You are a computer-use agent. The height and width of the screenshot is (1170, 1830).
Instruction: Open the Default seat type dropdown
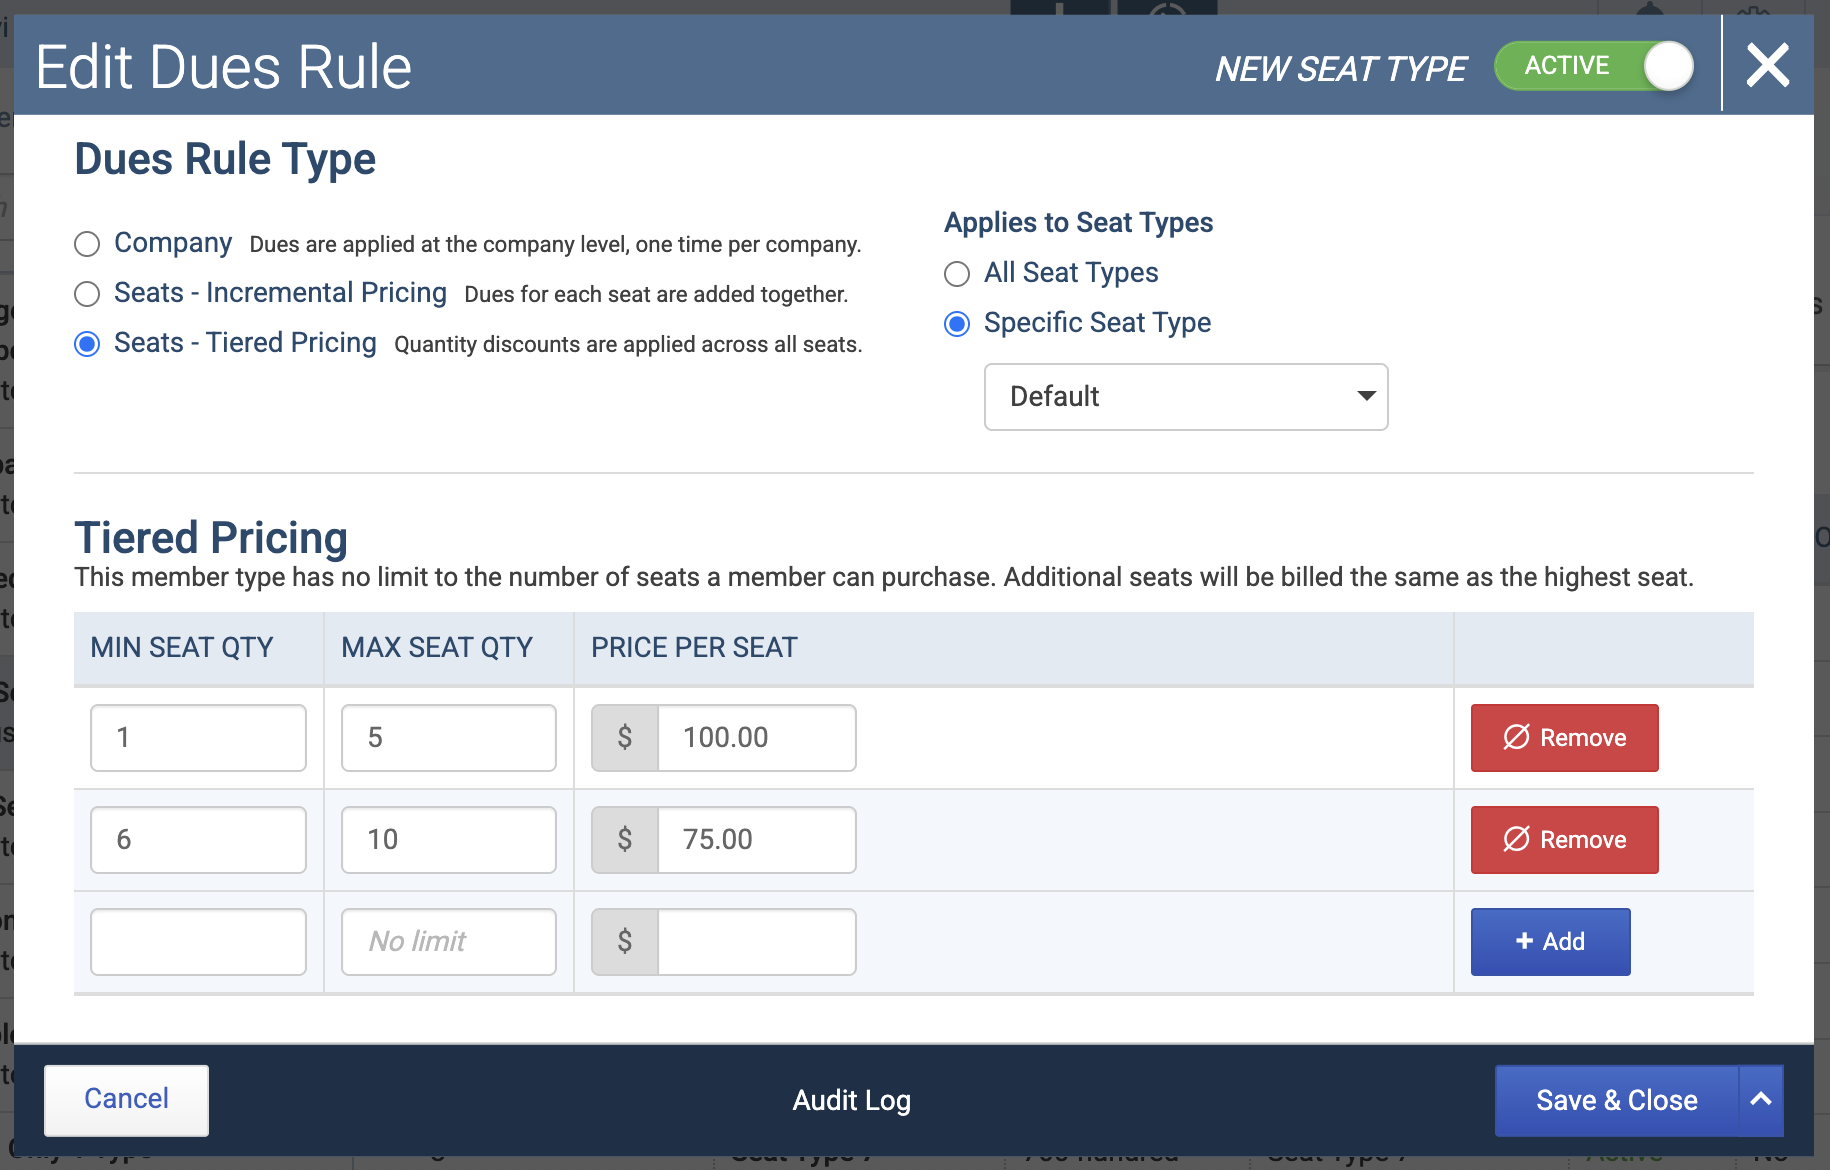click(1186, 397)
